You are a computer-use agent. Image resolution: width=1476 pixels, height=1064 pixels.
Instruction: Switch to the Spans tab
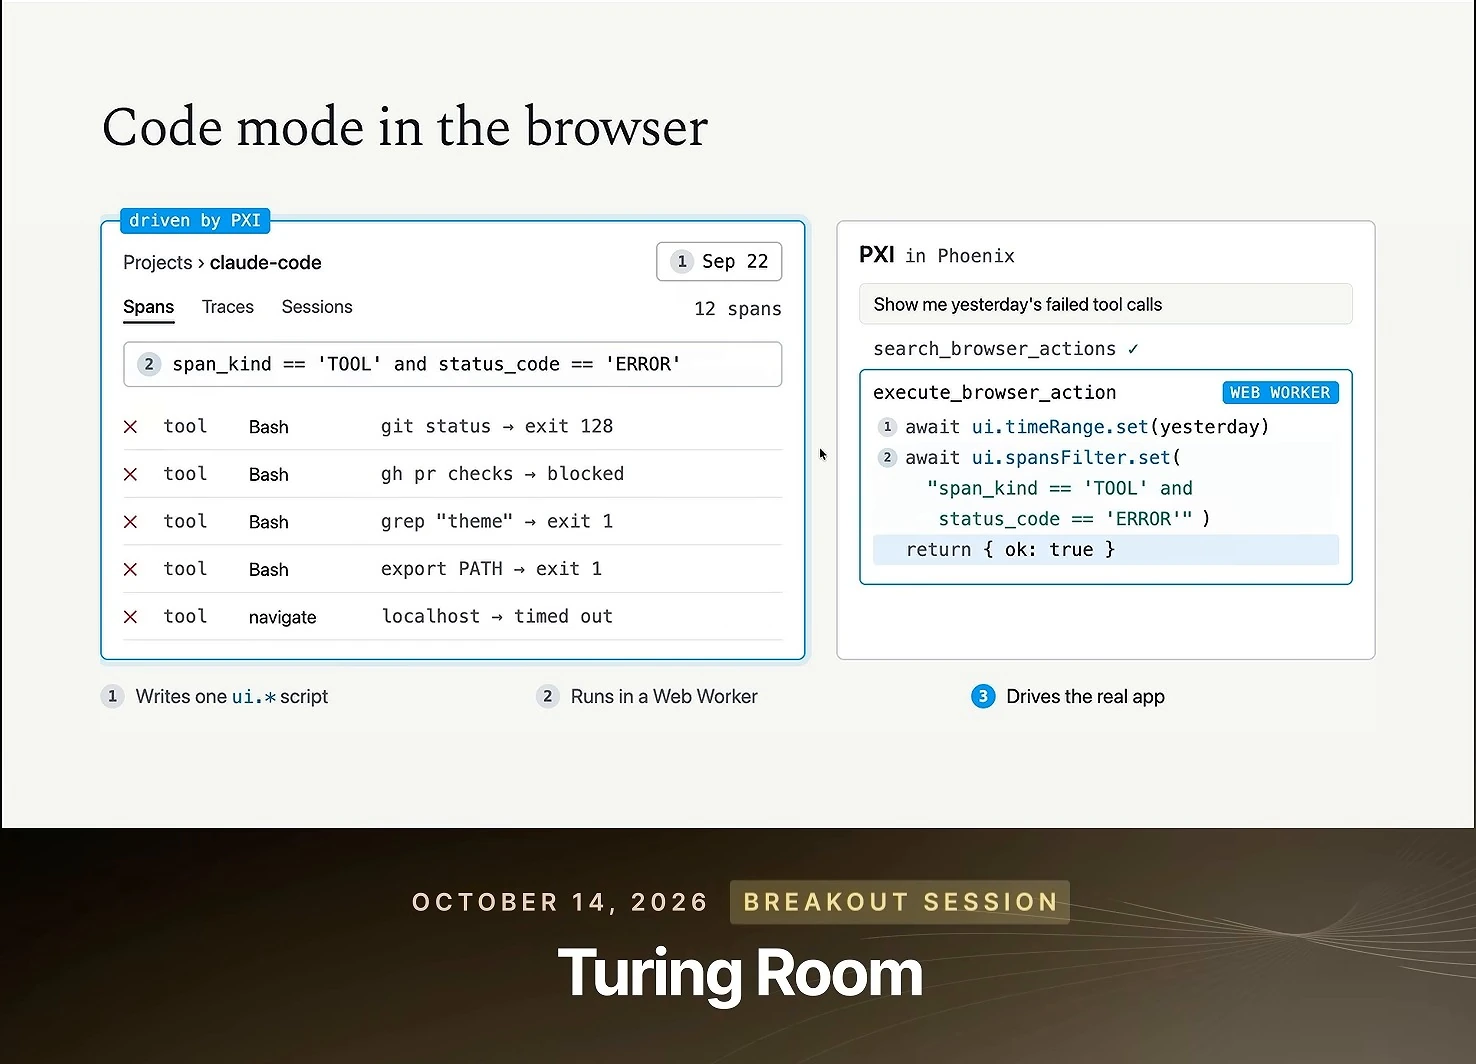pyautogui.click(x=149, y=307)
